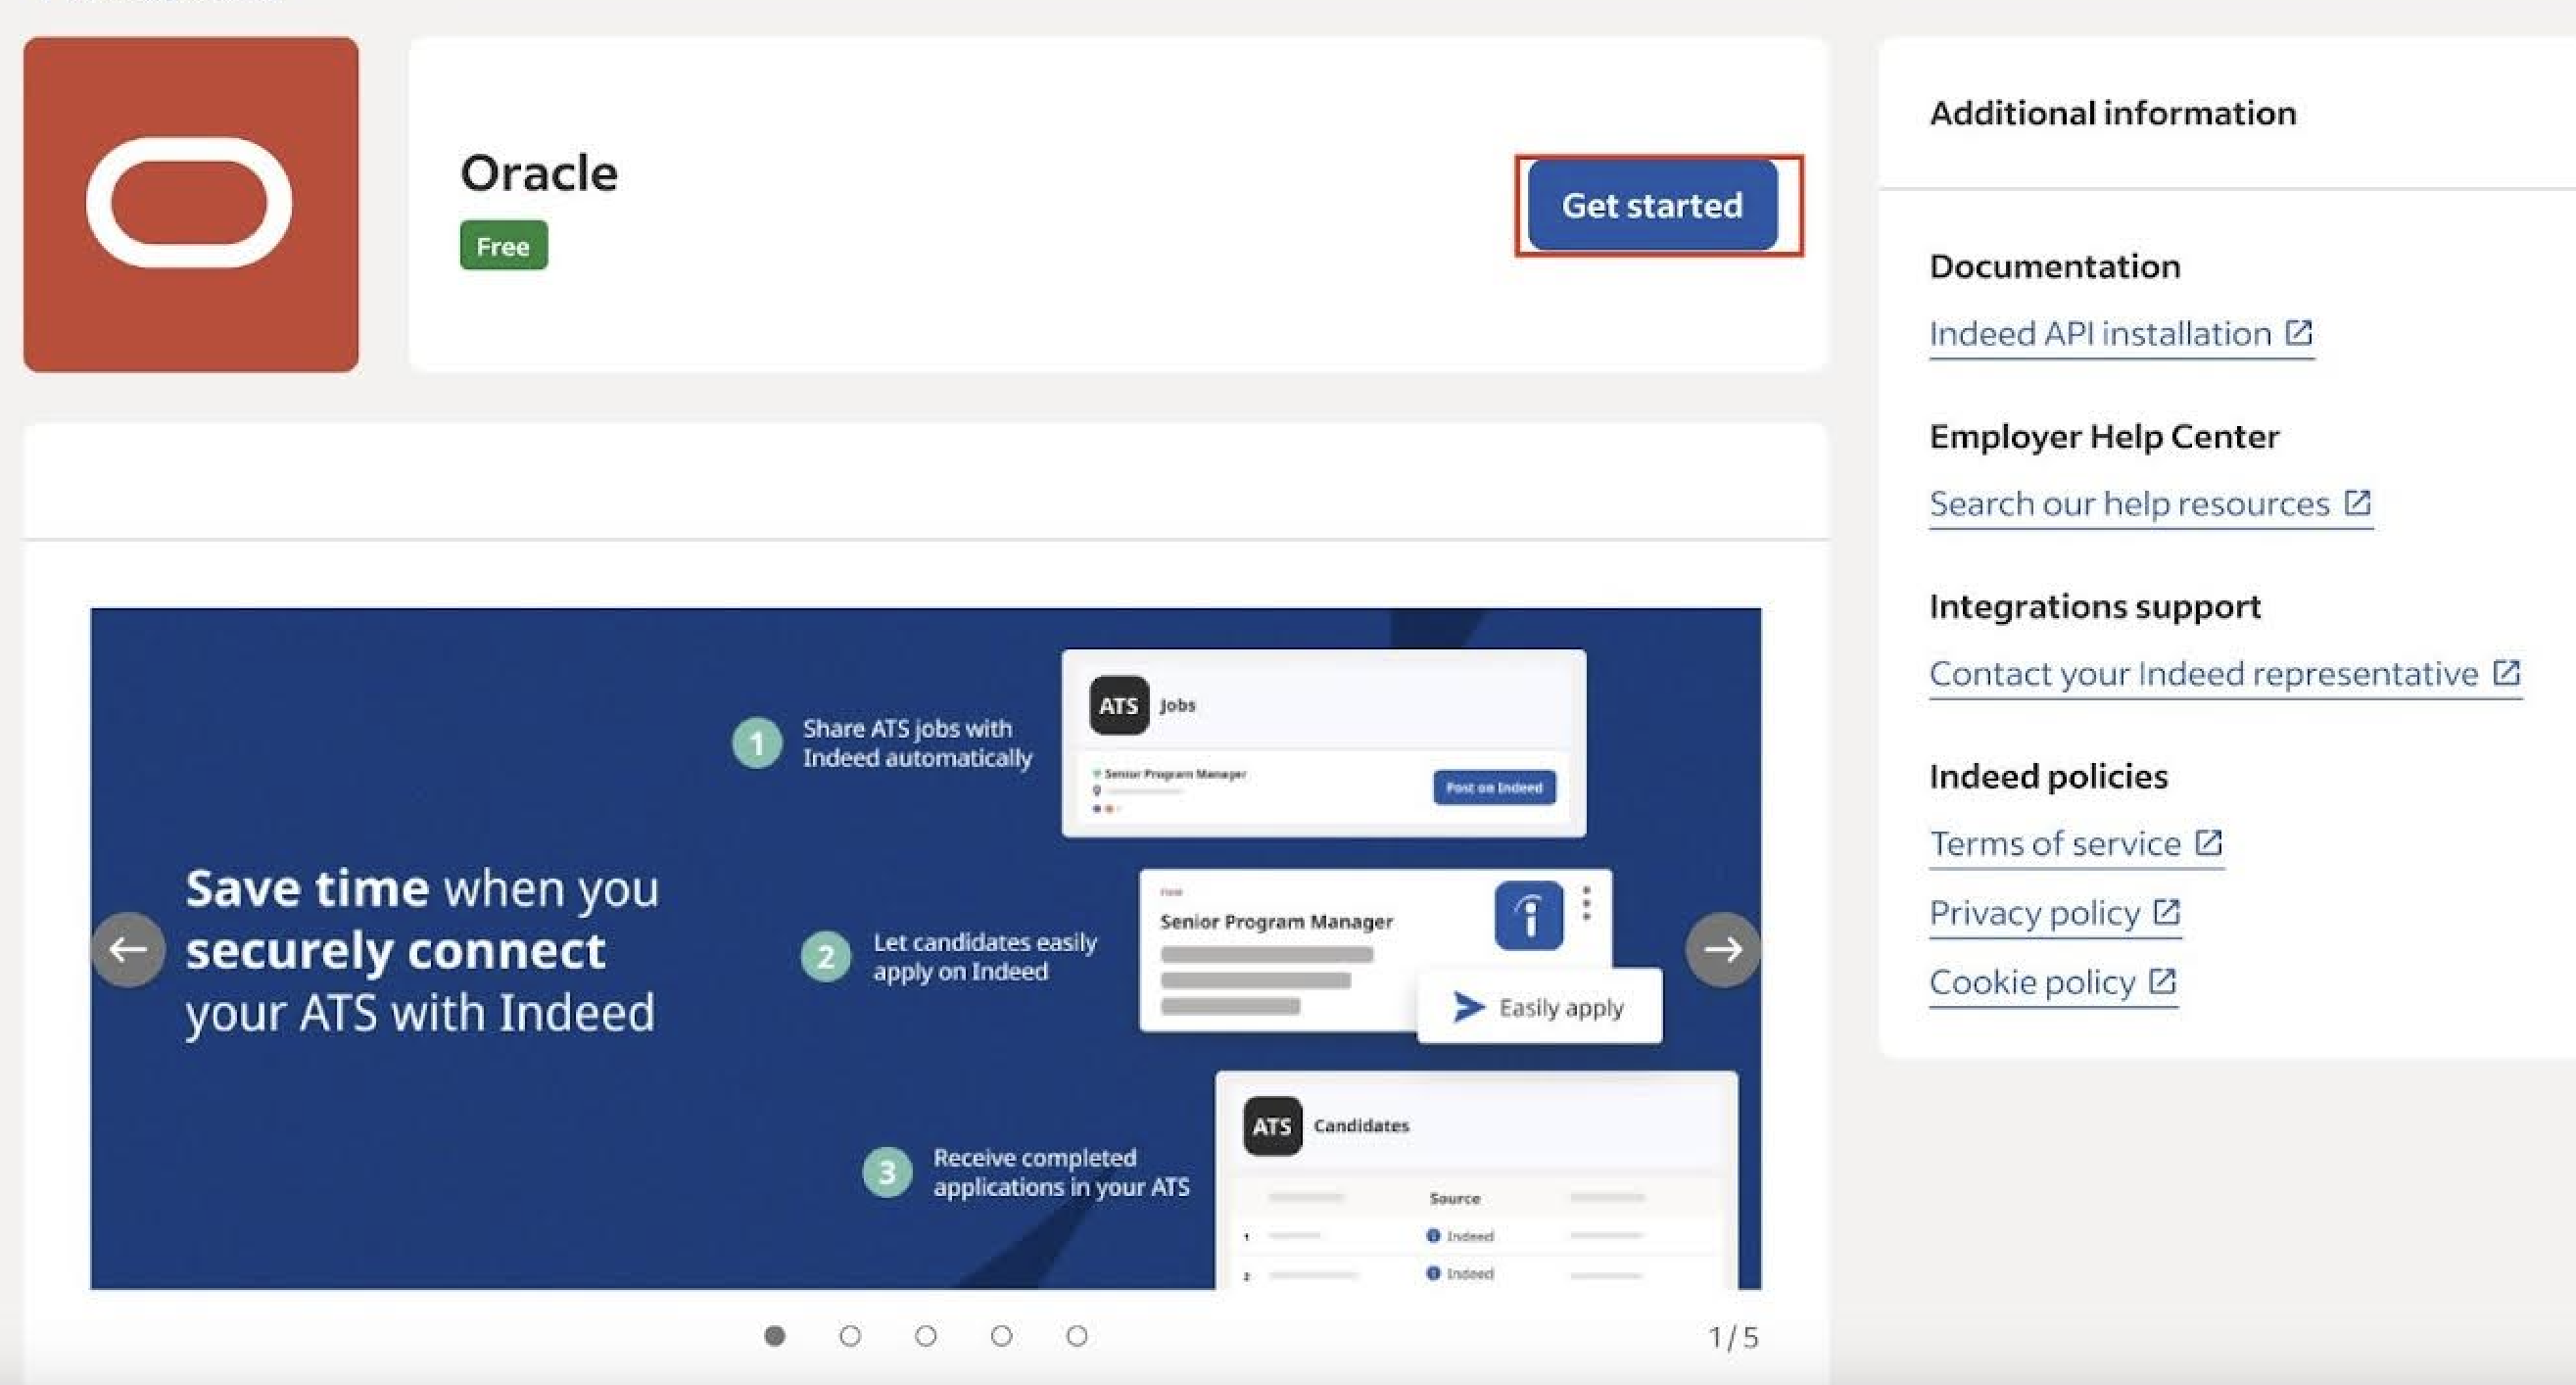Open the Cookie policy link
This screenshot has width=2576, height=1385.
[2053, 982]
